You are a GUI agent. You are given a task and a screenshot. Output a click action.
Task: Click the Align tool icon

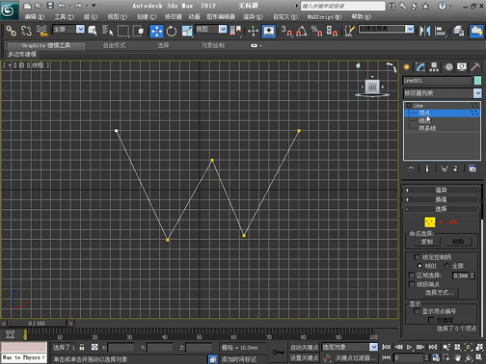(441, 31)
